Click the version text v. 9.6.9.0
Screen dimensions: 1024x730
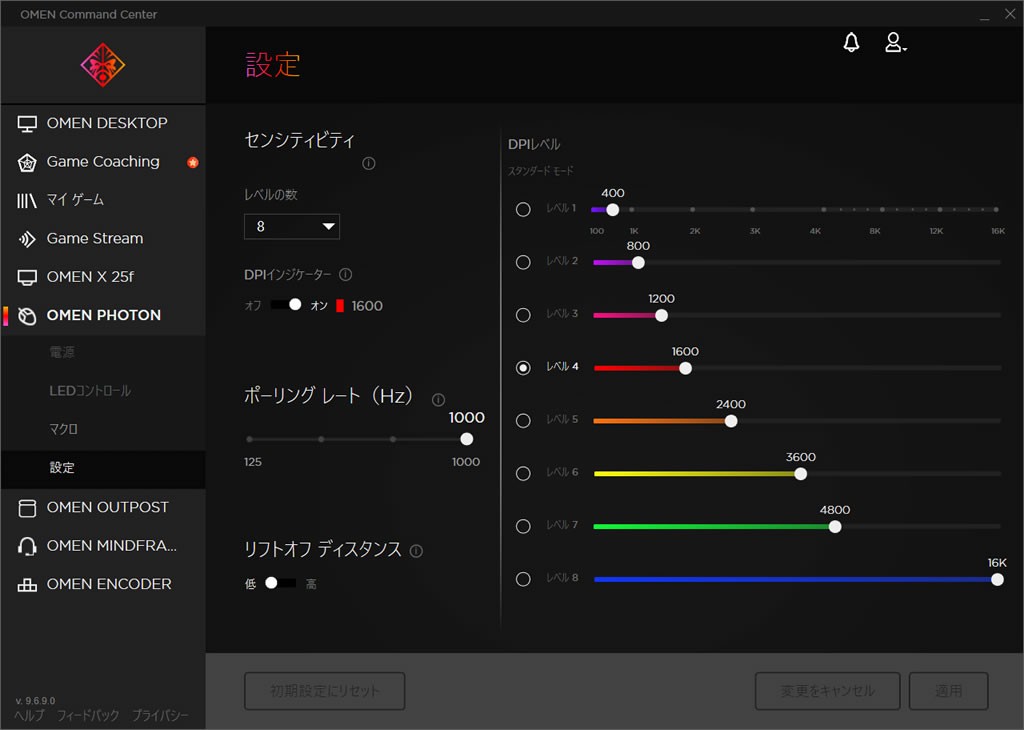[x=35, y=701]
